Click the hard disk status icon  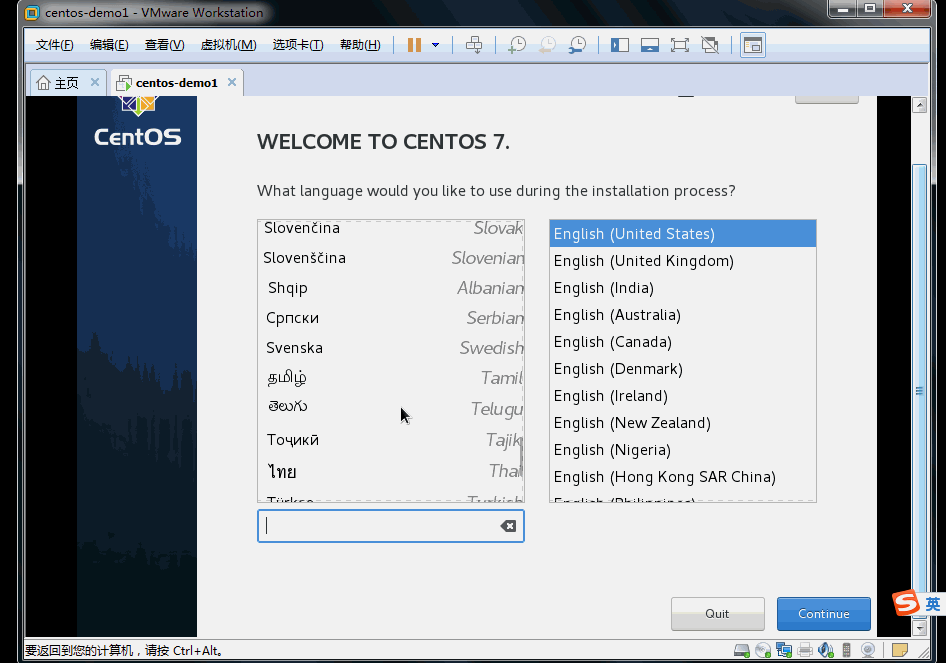point(741,650)
